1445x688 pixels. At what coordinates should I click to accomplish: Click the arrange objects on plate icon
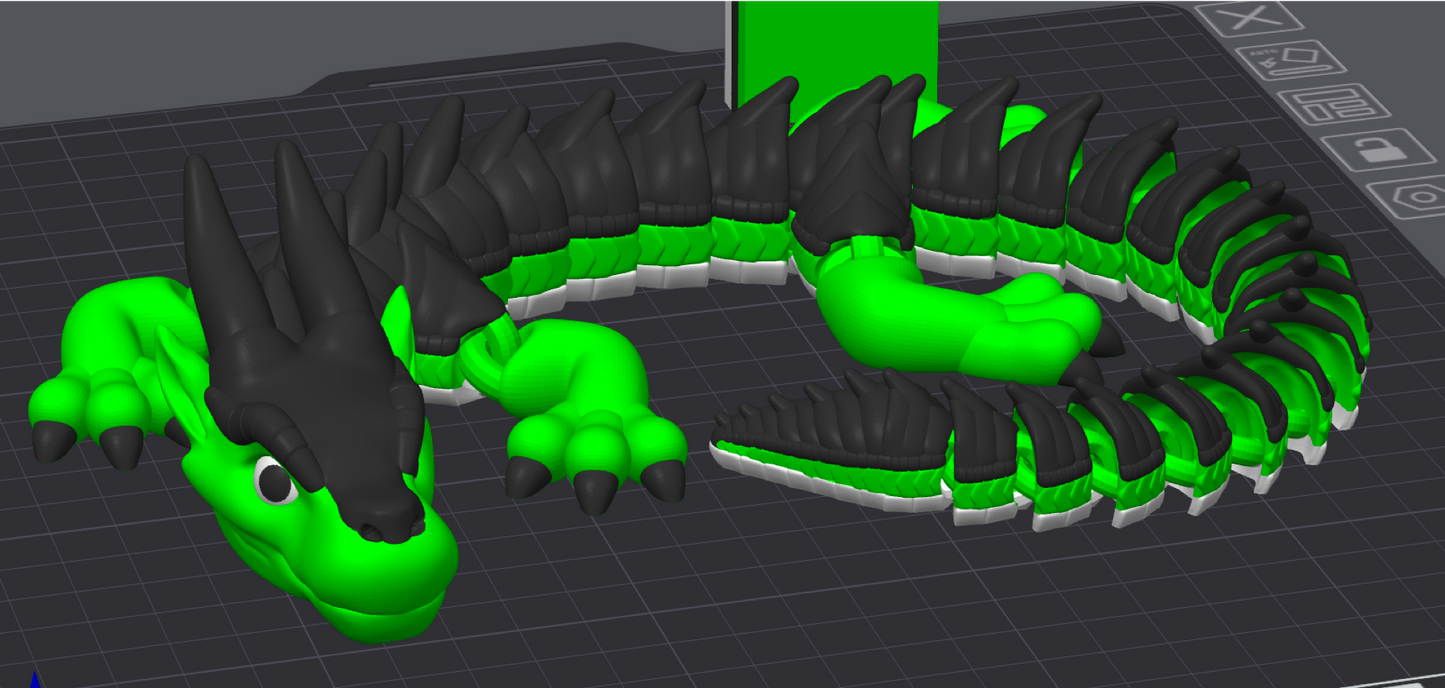[1335, 104]
